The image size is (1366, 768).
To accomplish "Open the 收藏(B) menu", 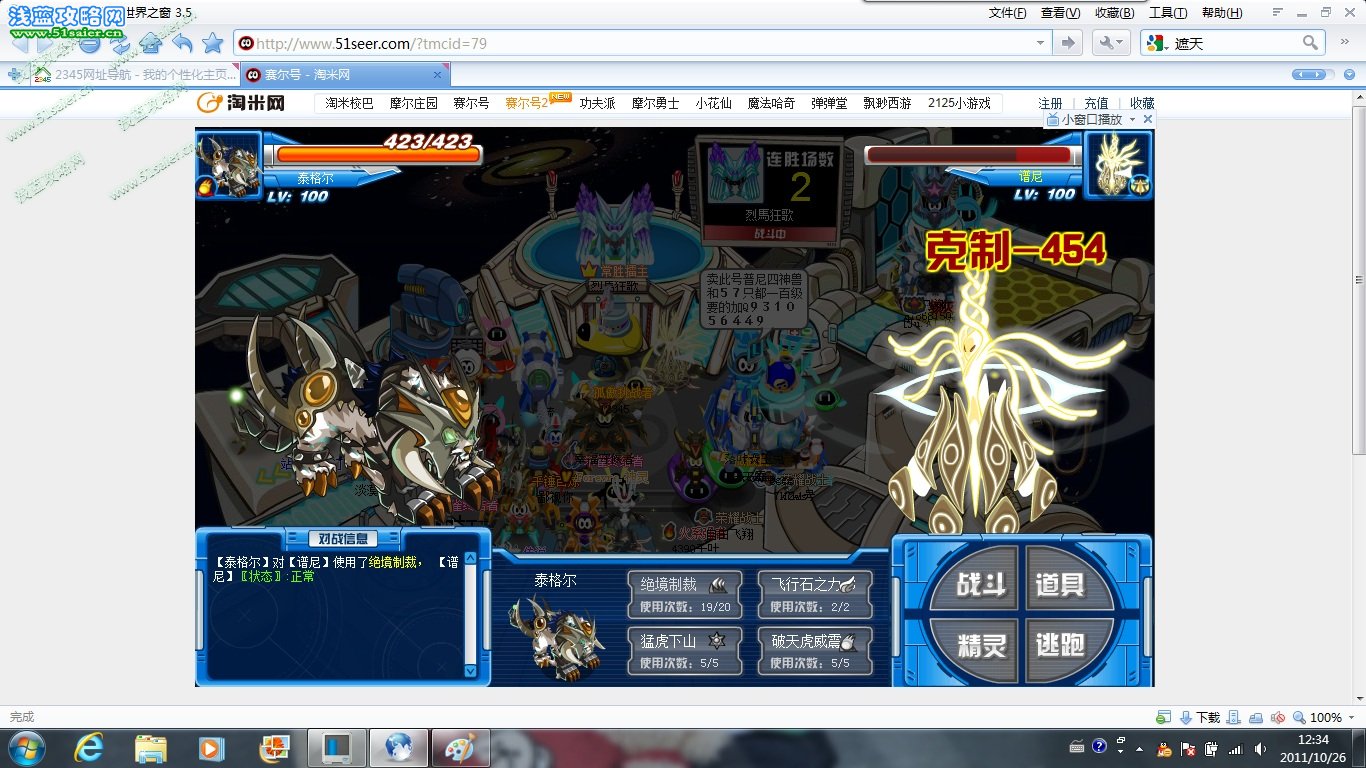I will pyautogui.click(x=1114, y=13).
